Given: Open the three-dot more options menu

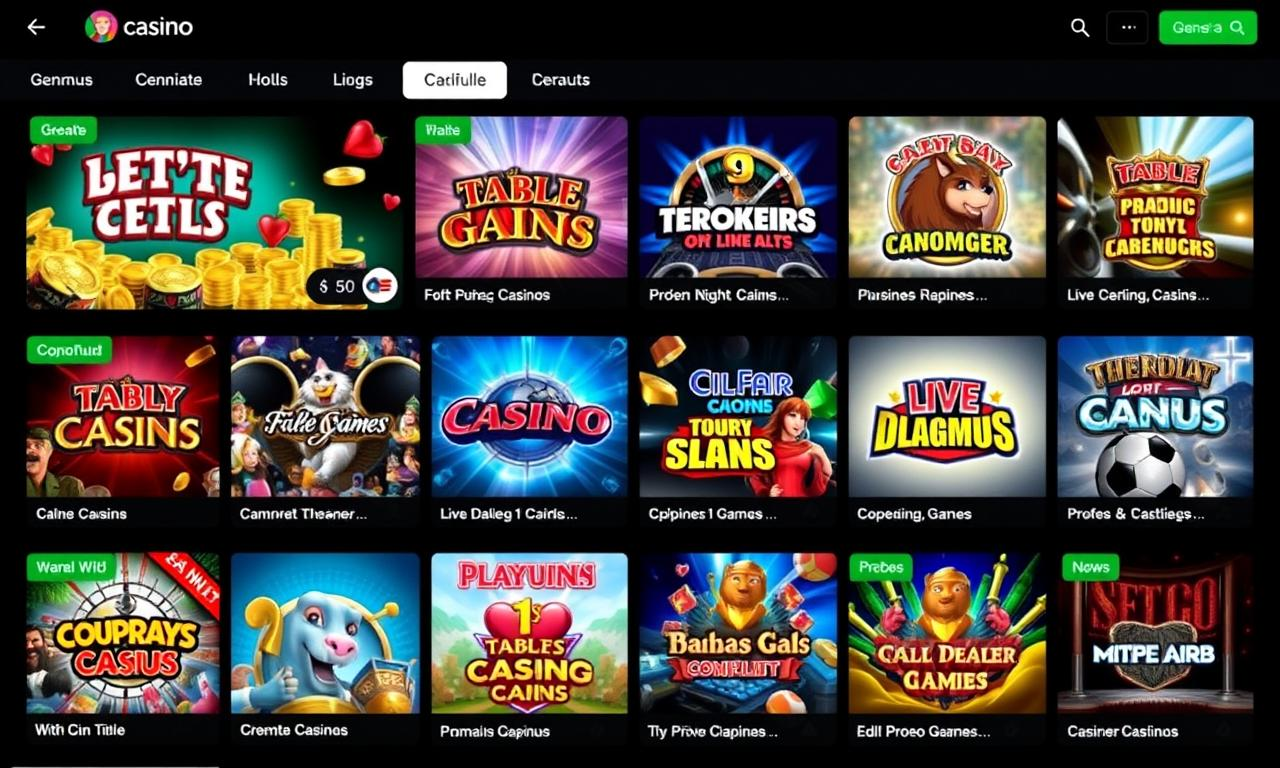Looking at the screenshot, I should [1128, 28].
